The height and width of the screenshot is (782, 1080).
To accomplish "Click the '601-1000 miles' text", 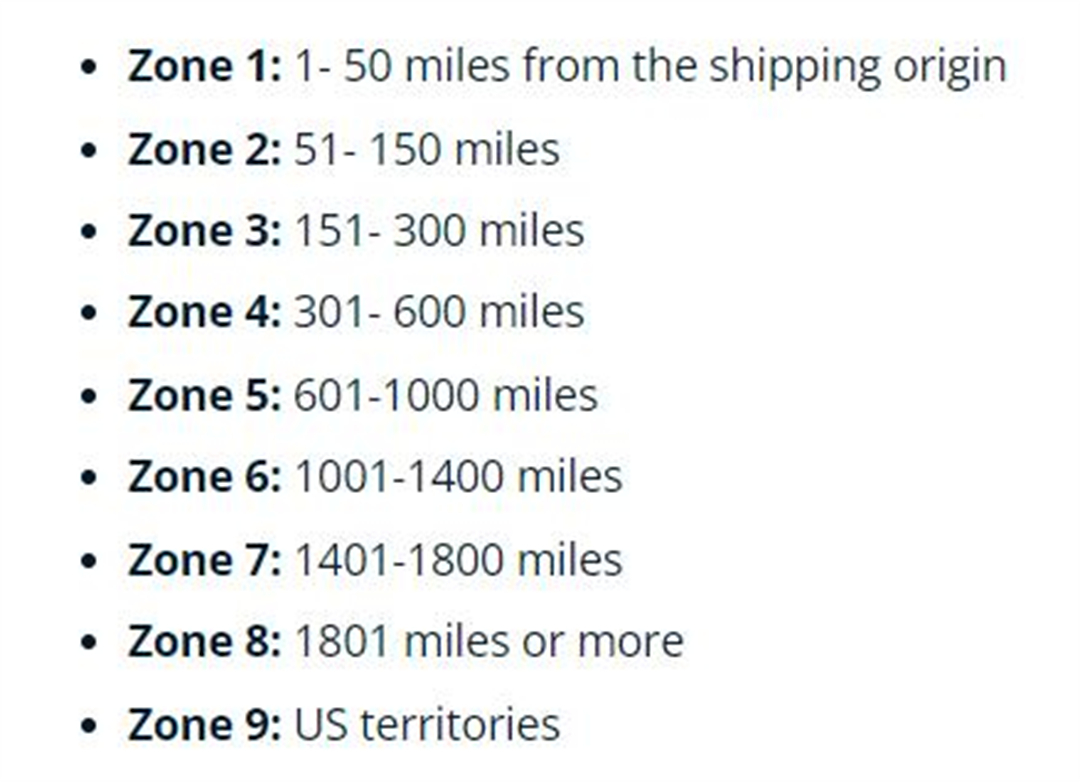I will tap(446, 395).
